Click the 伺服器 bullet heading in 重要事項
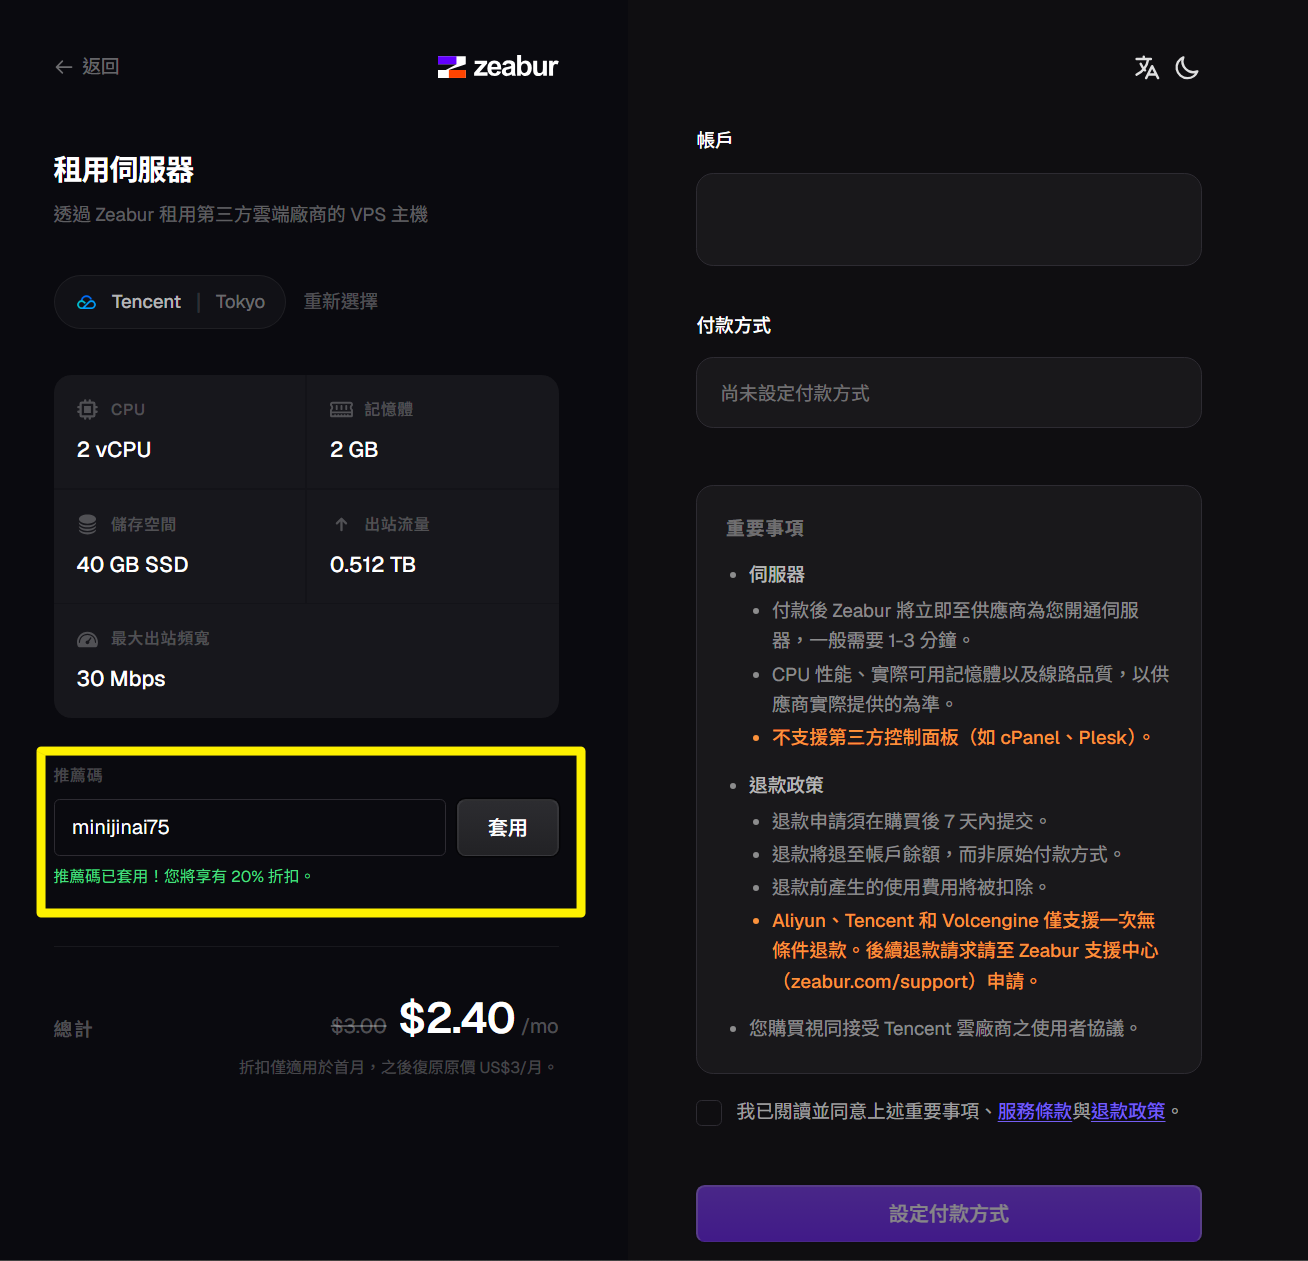 click(777, 574)
